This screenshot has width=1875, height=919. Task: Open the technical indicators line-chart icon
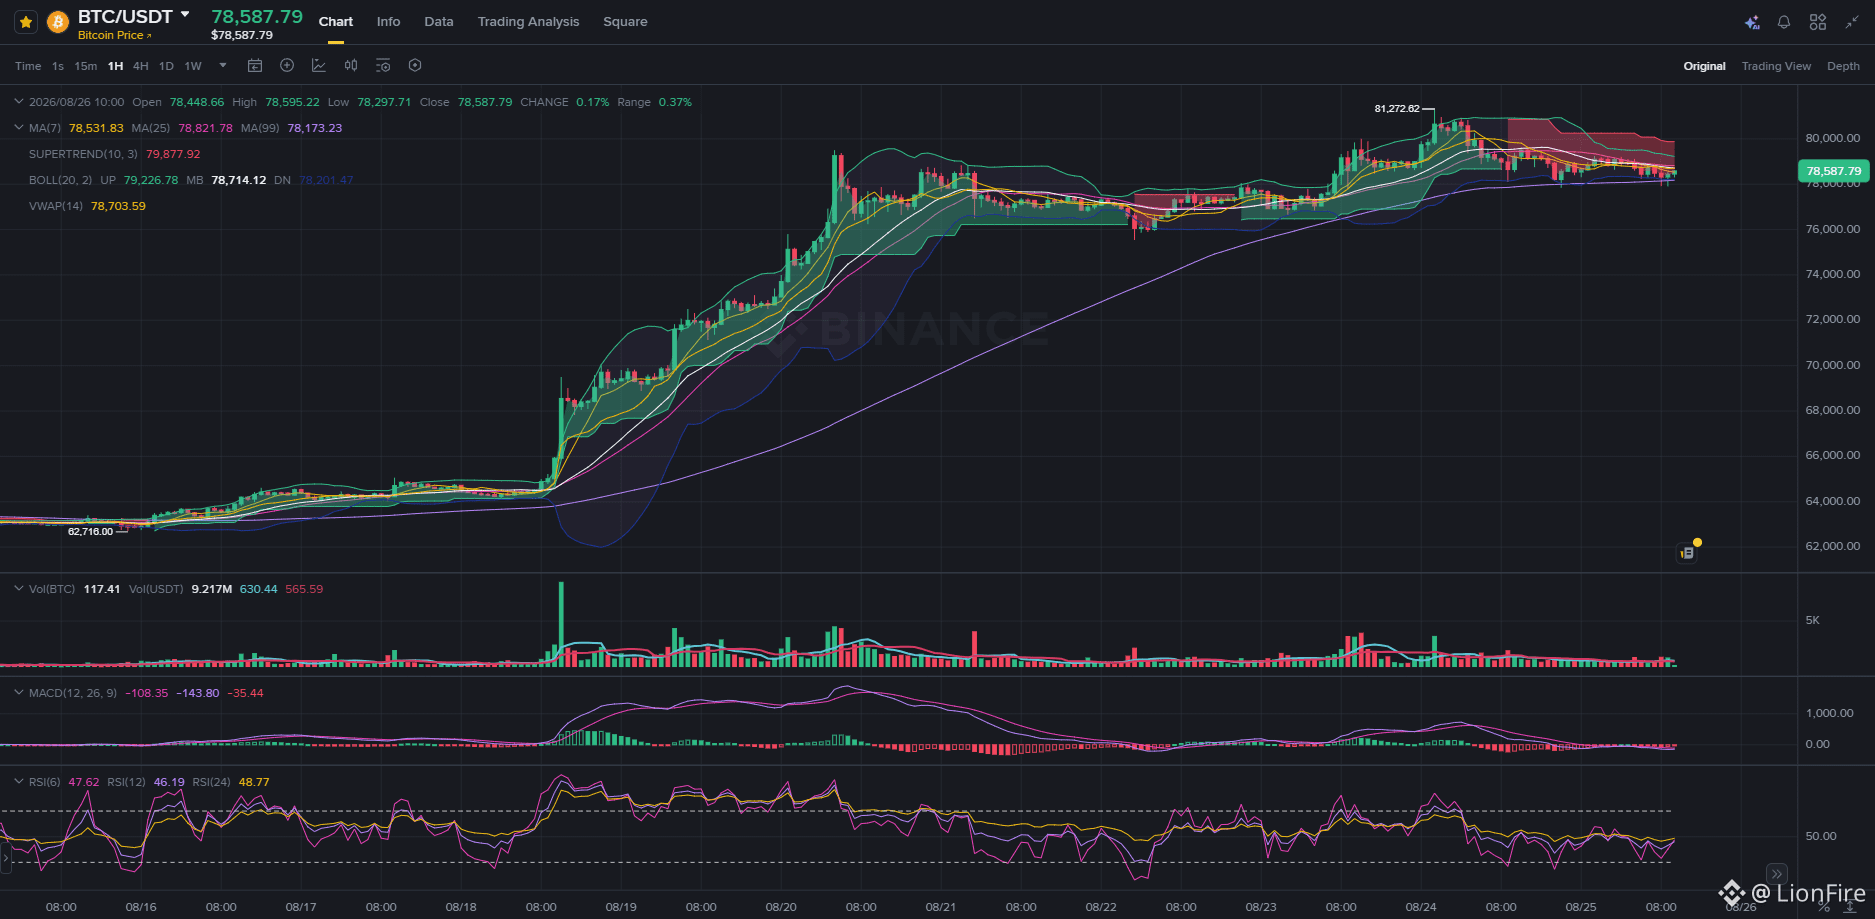coord(319,66)
